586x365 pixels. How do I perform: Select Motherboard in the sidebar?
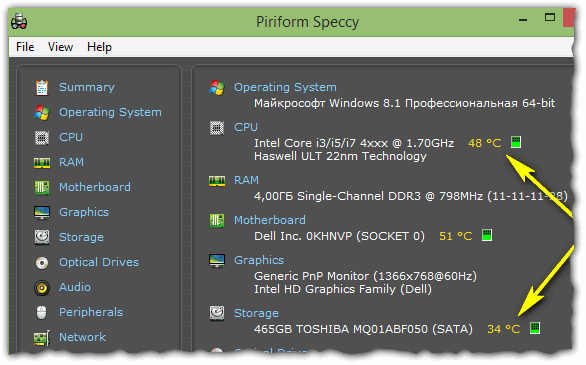tap(95, 187)
